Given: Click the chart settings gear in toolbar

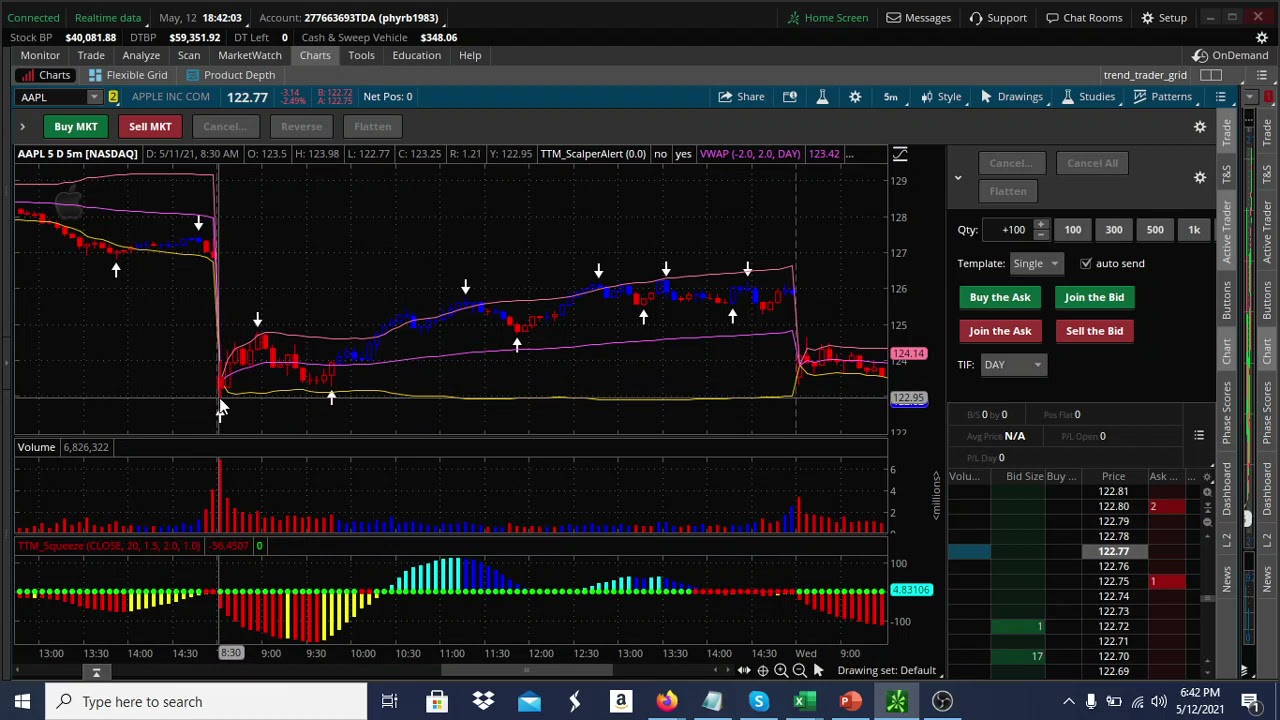Looking at the screenshot, I should tap(855, 97).
